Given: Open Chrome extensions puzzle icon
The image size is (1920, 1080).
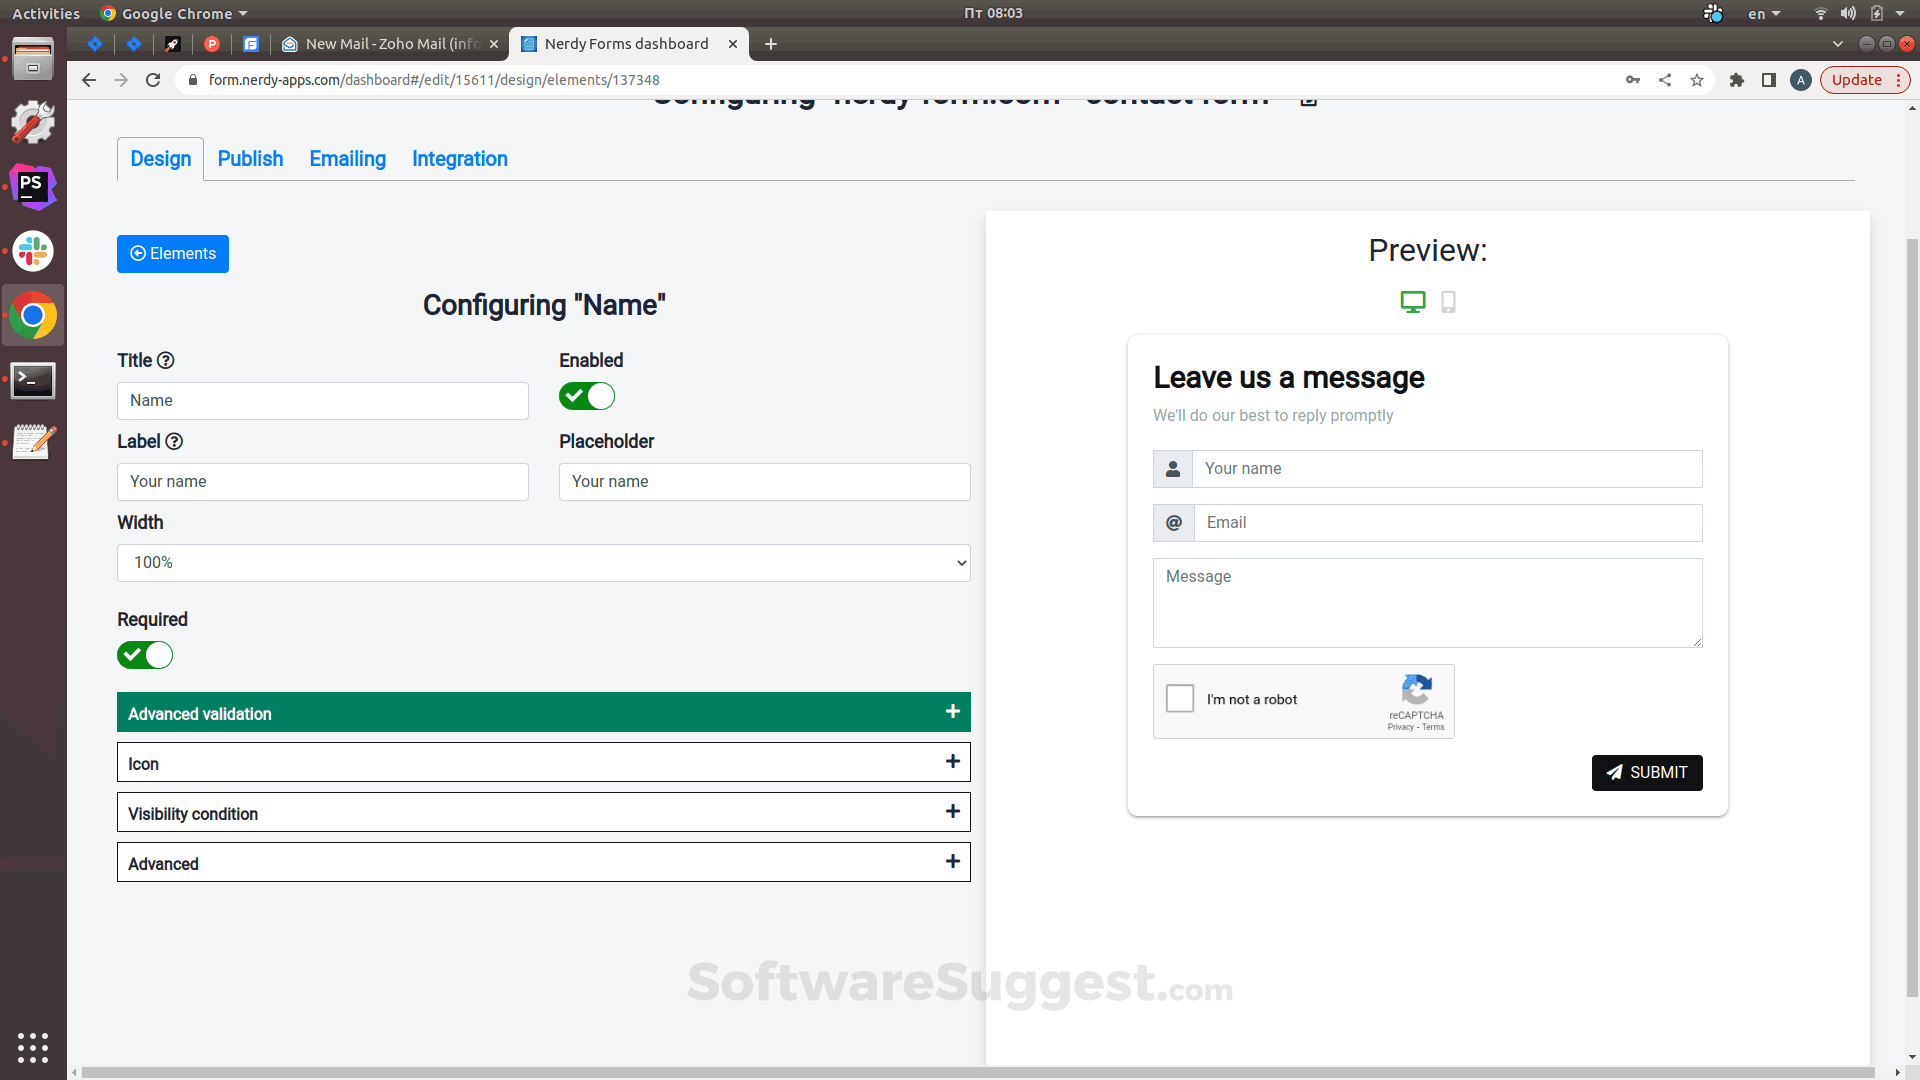Looking at the screenshot, I should 1736,80.
